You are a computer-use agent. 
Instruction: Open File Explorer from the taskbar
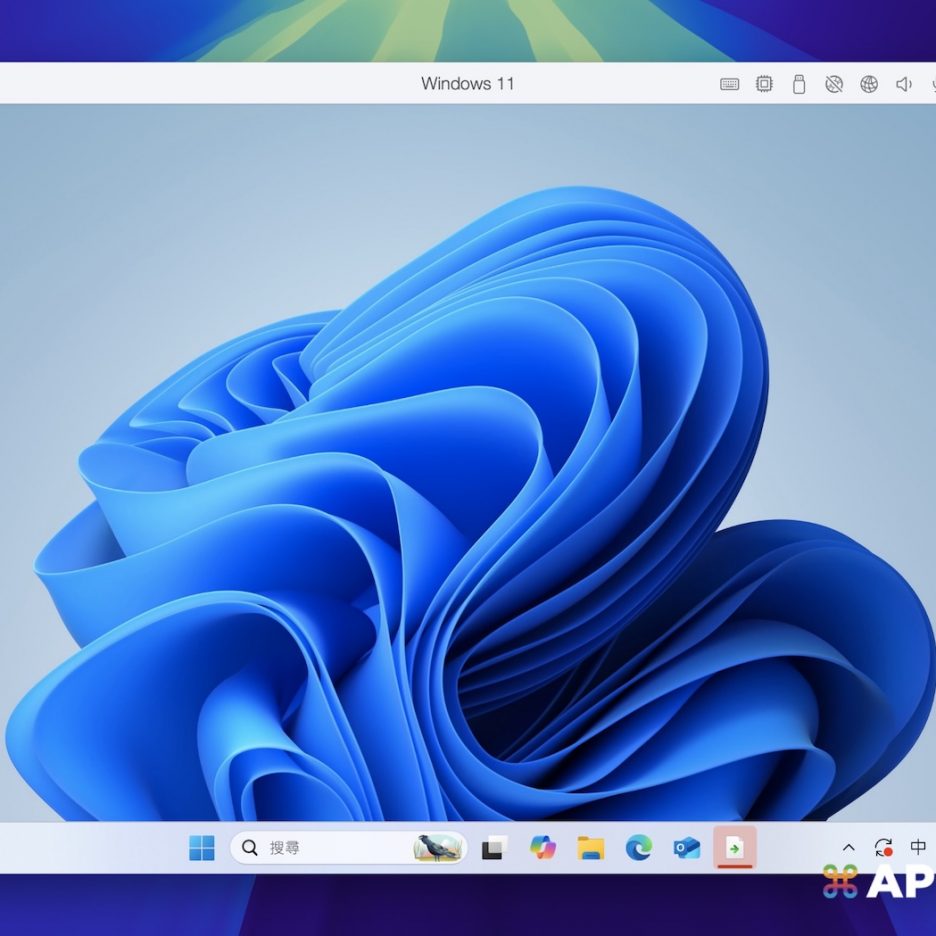coord(590,848)
